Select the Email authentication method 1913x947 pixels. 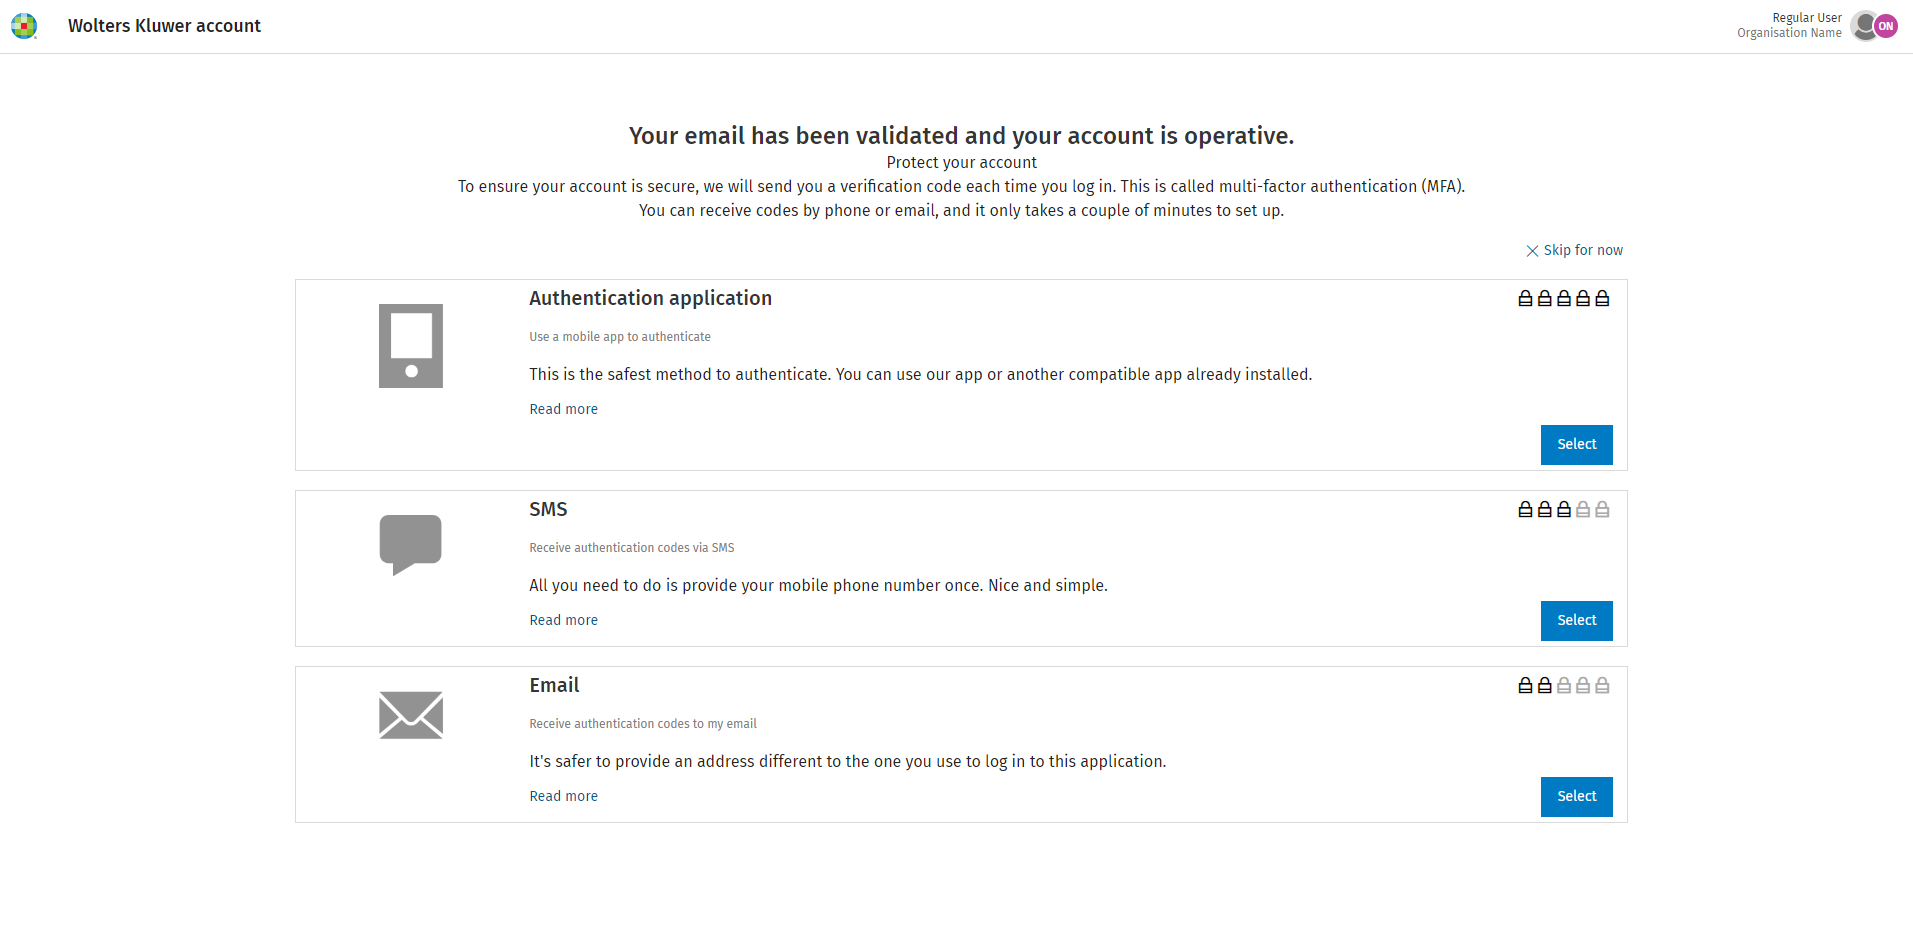(1577, 797)
